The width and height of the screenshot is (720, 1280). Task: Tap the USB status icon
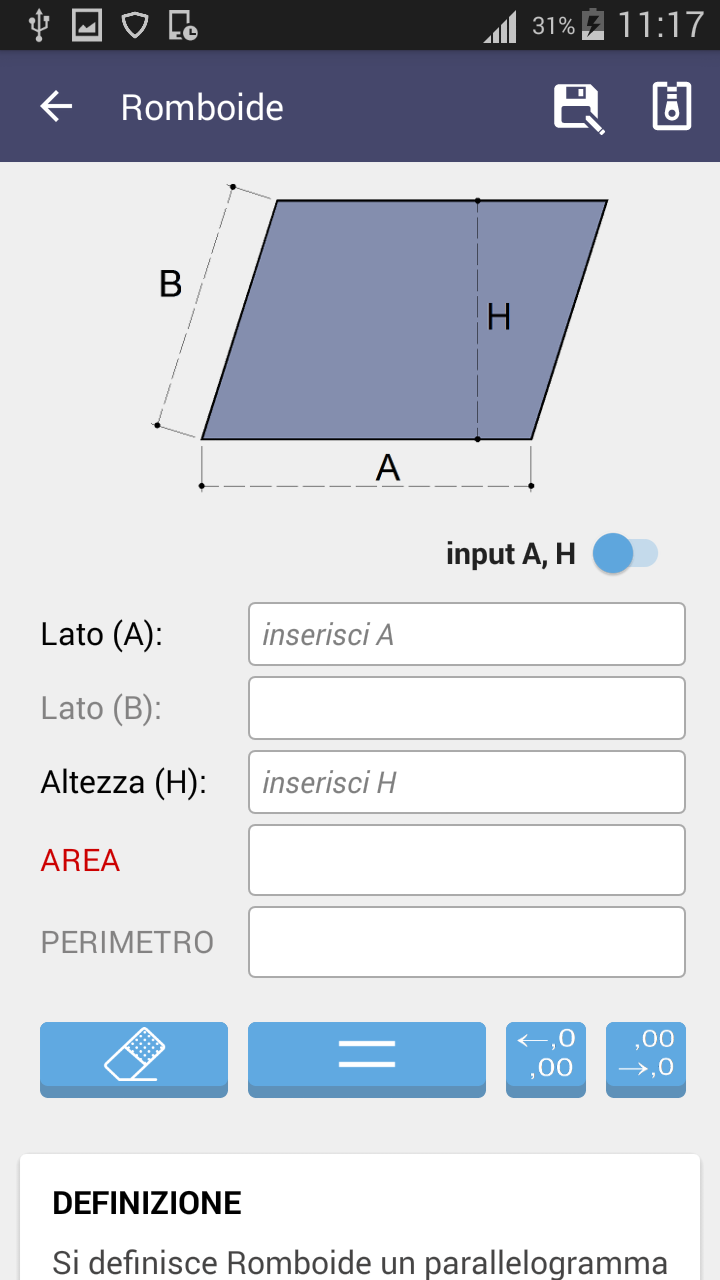tap(40, 24)
